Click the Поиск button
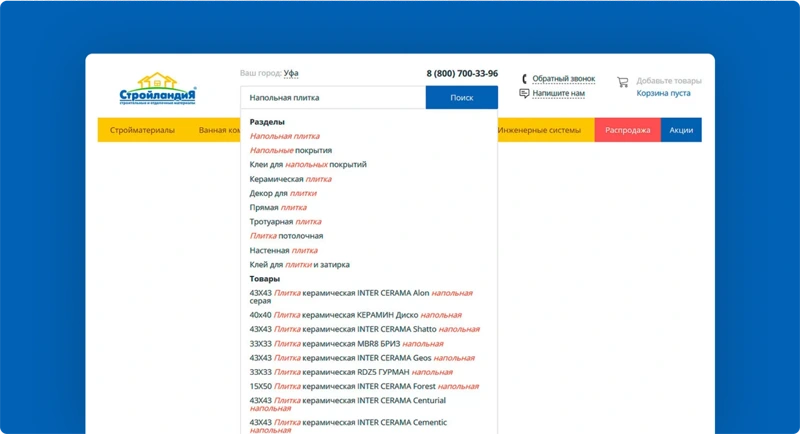800x434 pixels. tap(462, 97)
